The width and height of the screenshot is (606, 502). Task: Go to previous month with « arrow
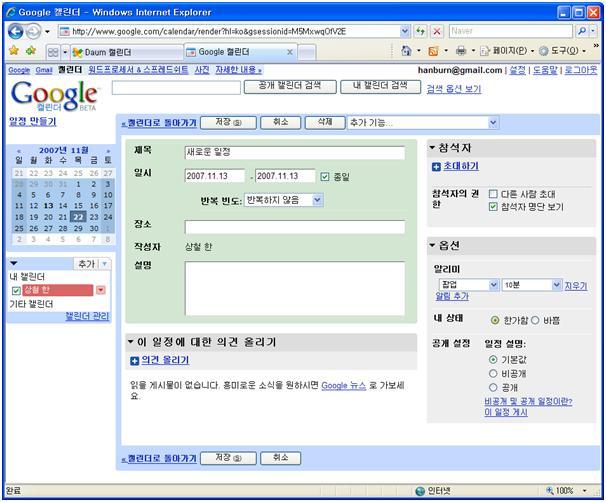click(x=19, y=151)
